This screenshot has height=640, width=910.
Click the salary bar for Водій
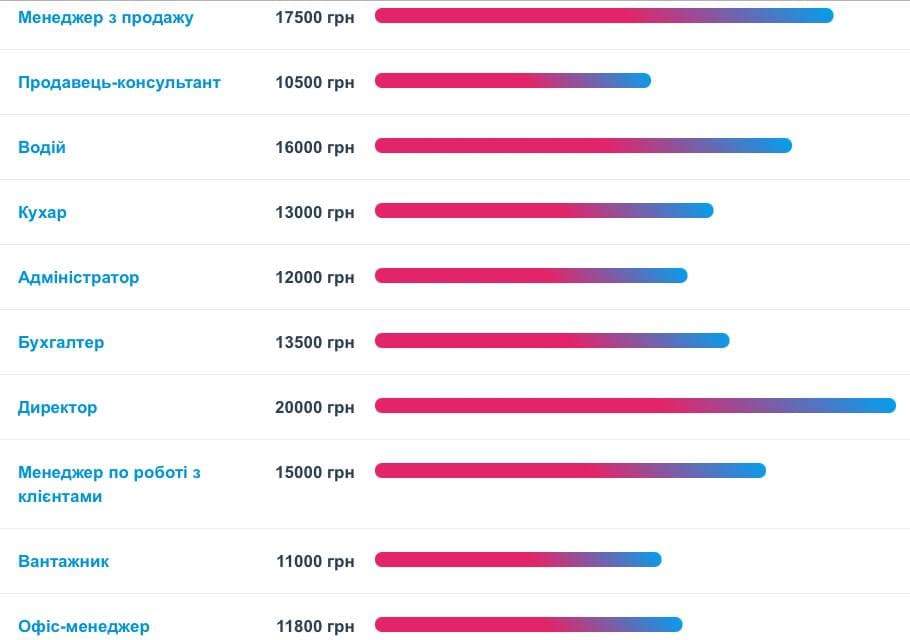(583, 146)
